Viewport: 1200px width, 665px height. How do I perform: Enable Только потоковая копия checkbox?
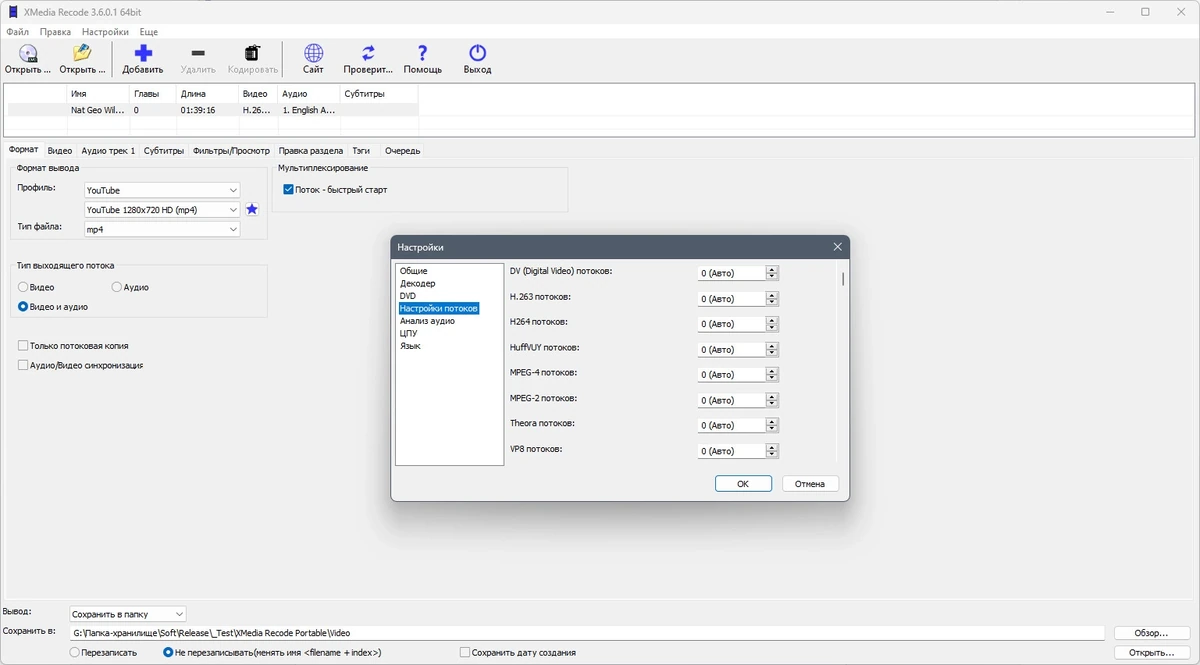tap(23, 346)
